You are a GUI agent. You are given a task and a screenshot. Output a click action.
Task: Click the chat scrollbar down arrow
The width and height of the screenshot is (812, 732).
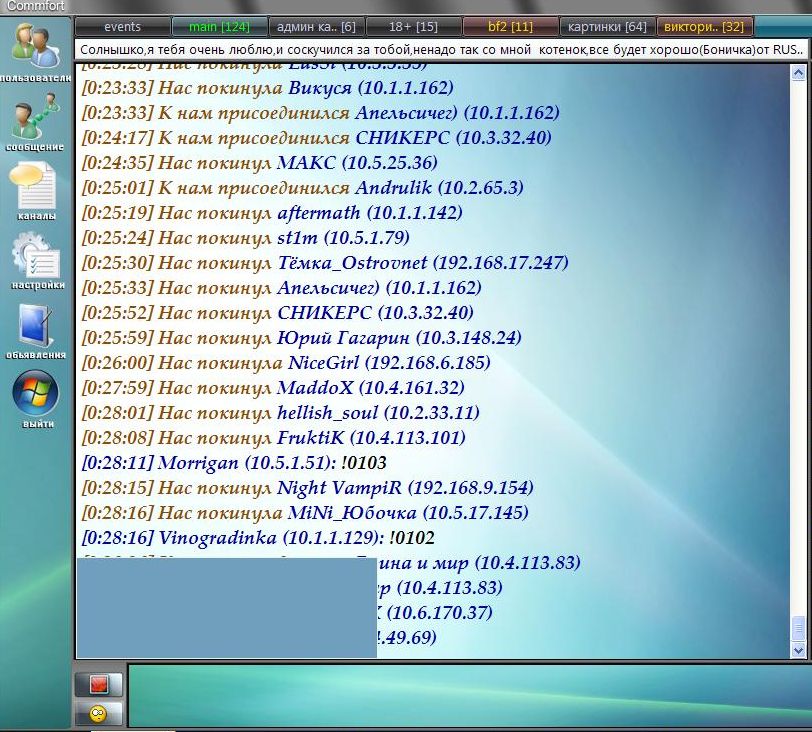797,650
